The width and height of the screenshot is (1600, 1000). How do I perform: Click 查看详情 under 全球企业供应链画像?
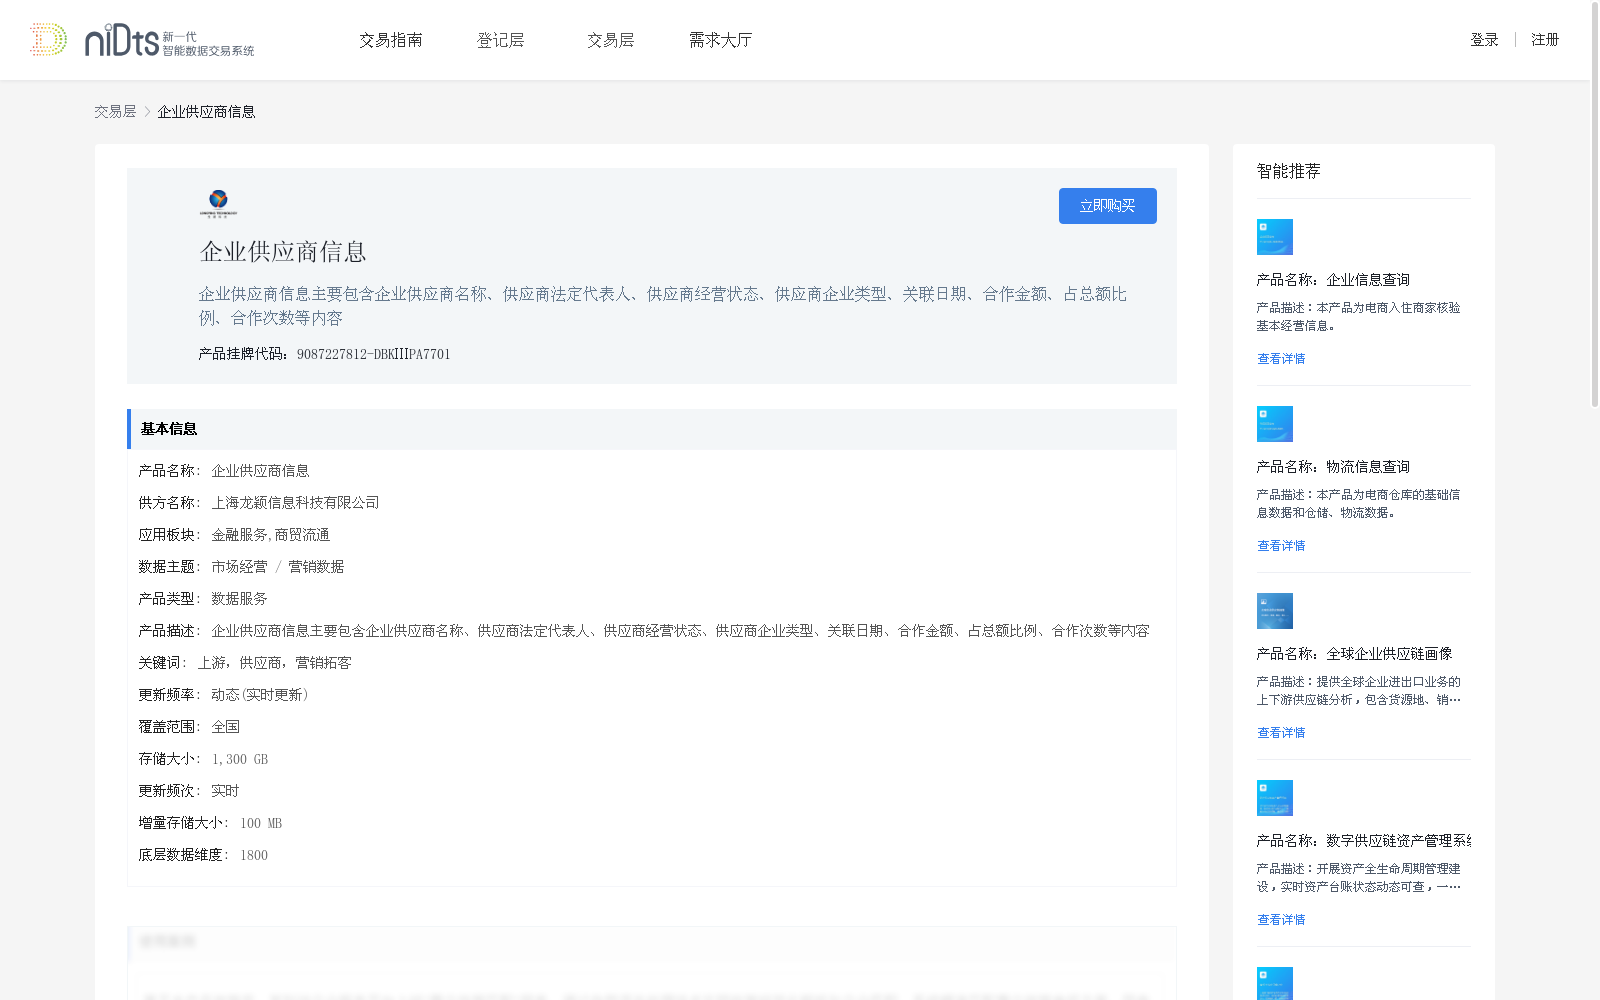point(1281,733)
